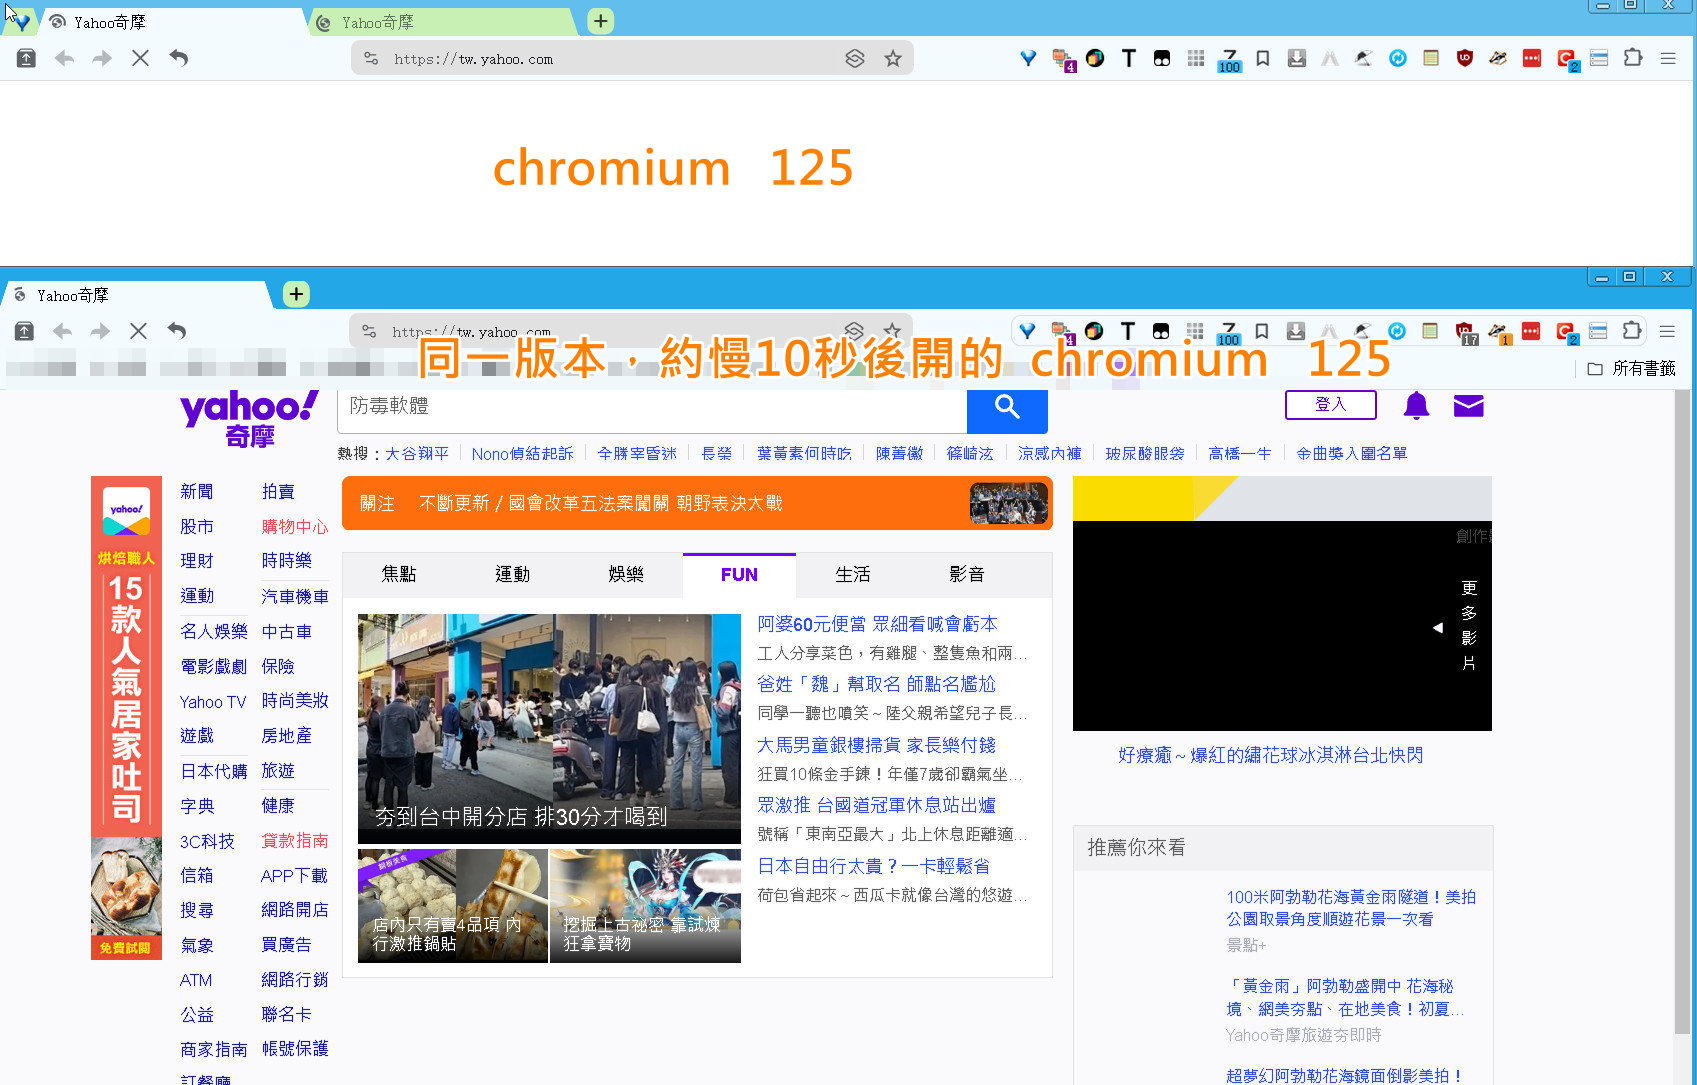Open the 新聞 sidebar link
Image resolution: width=1697 pixels, height=1085 pixels.
click(x=197, y=491)
